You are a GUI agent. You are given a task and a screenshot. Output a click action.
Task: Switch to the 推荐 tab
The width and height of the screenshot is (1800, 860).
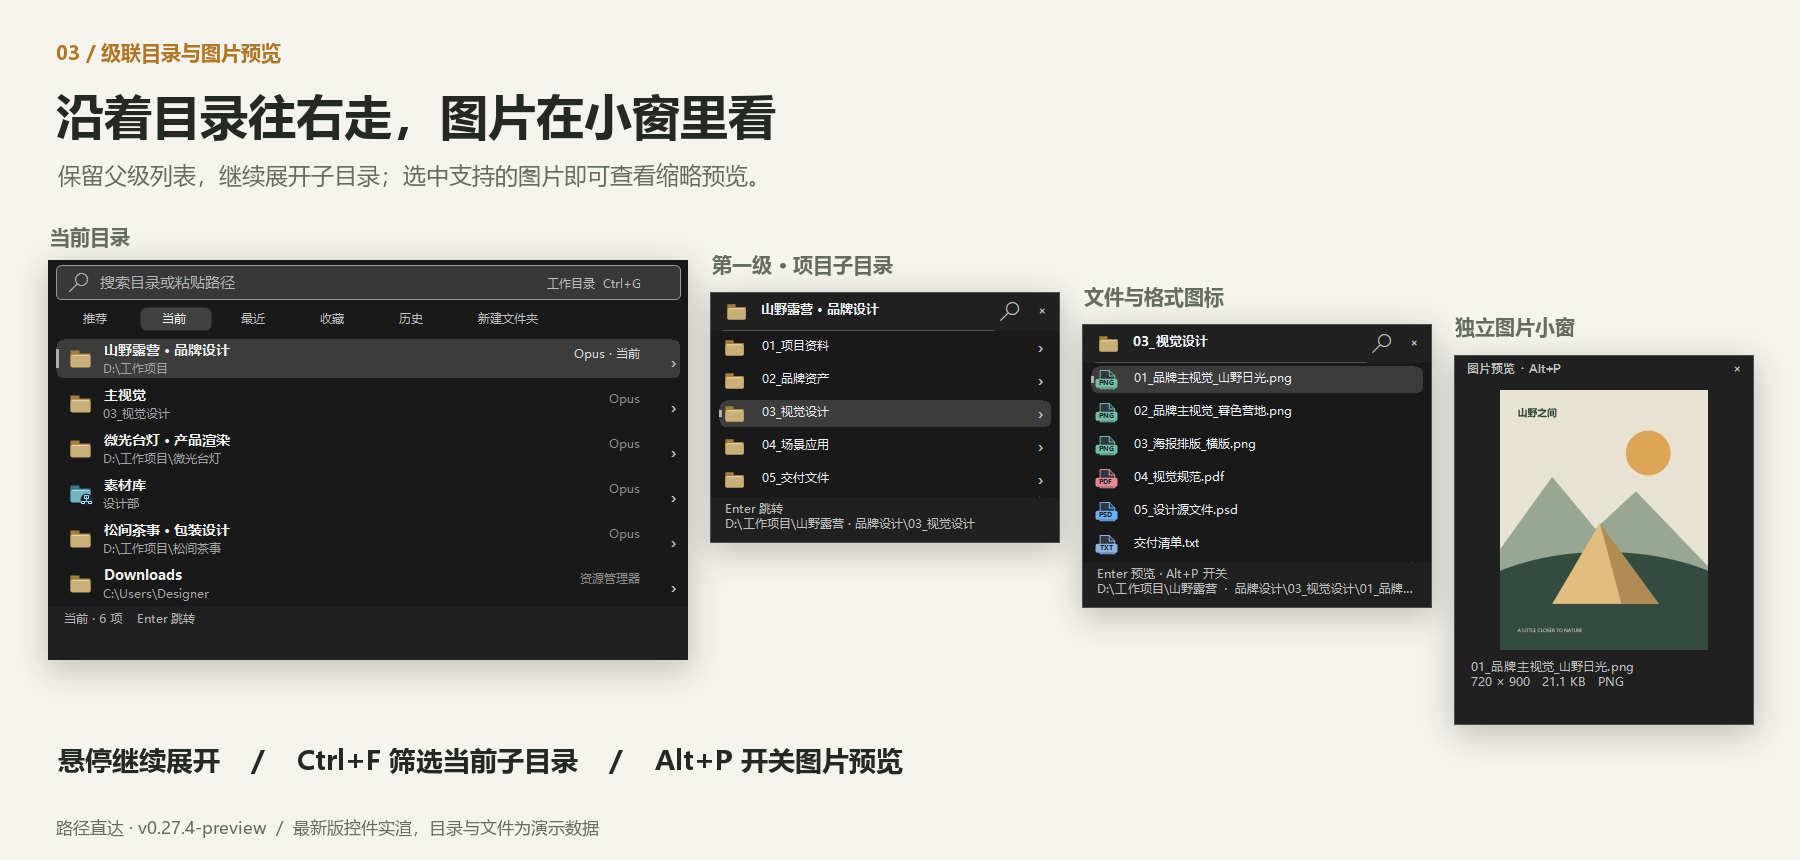click(x=95, y=319)
